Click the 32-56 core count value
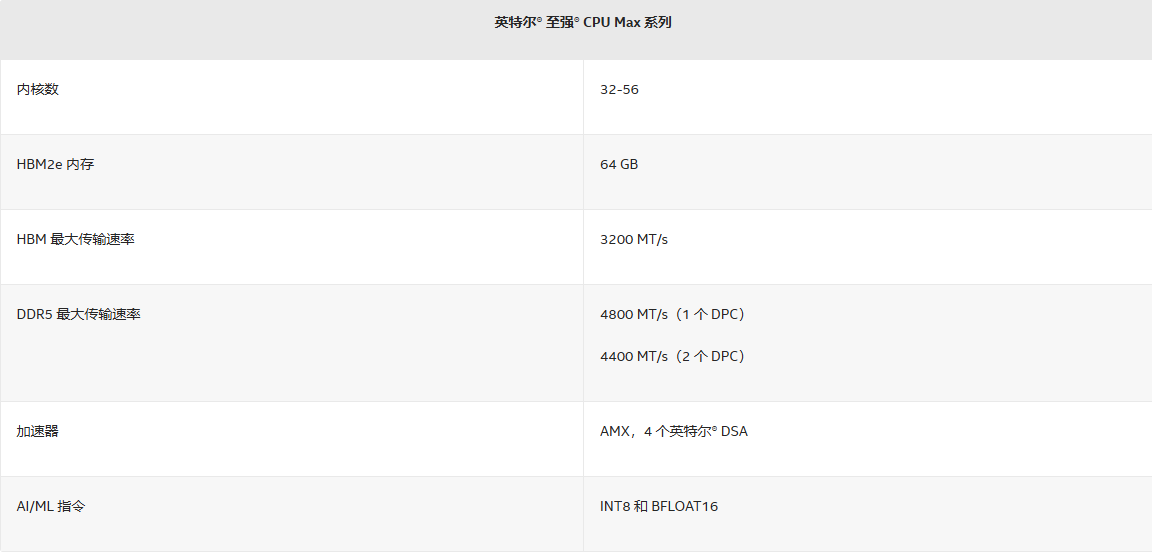The width and height of the screenshot is (1152, 552). 619,89
